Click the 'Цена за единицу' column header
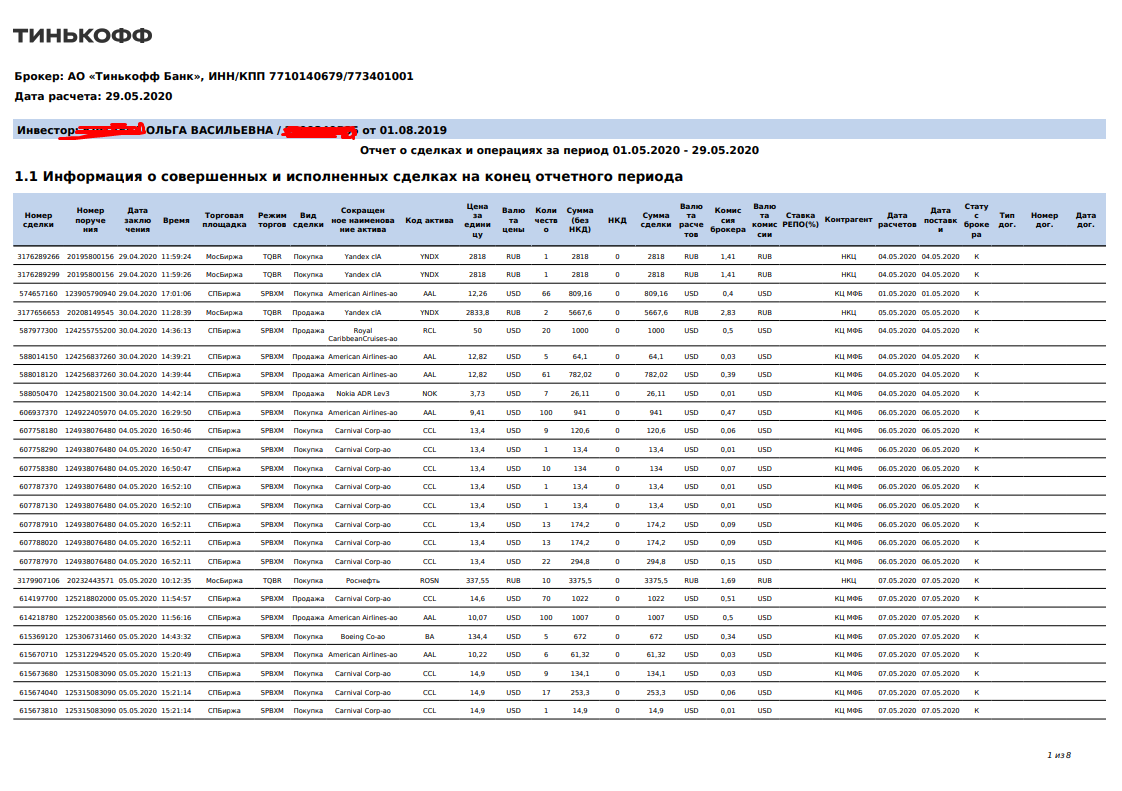The width and height of the screenshot is (1122, 791). tap(477, 220)
